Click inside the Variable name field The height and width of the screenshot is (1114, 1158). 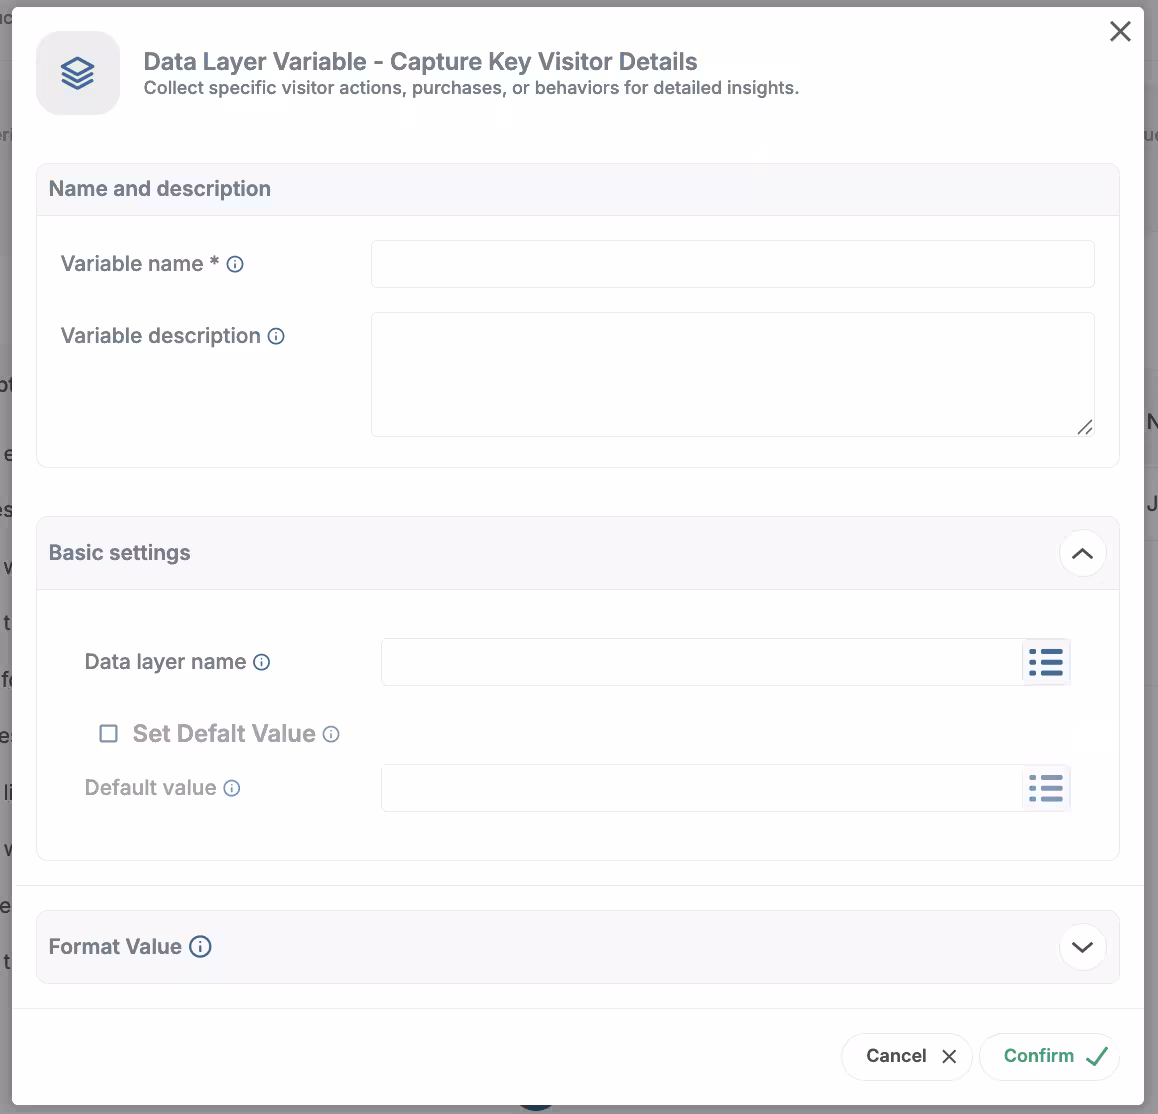(x=732, y=264)
